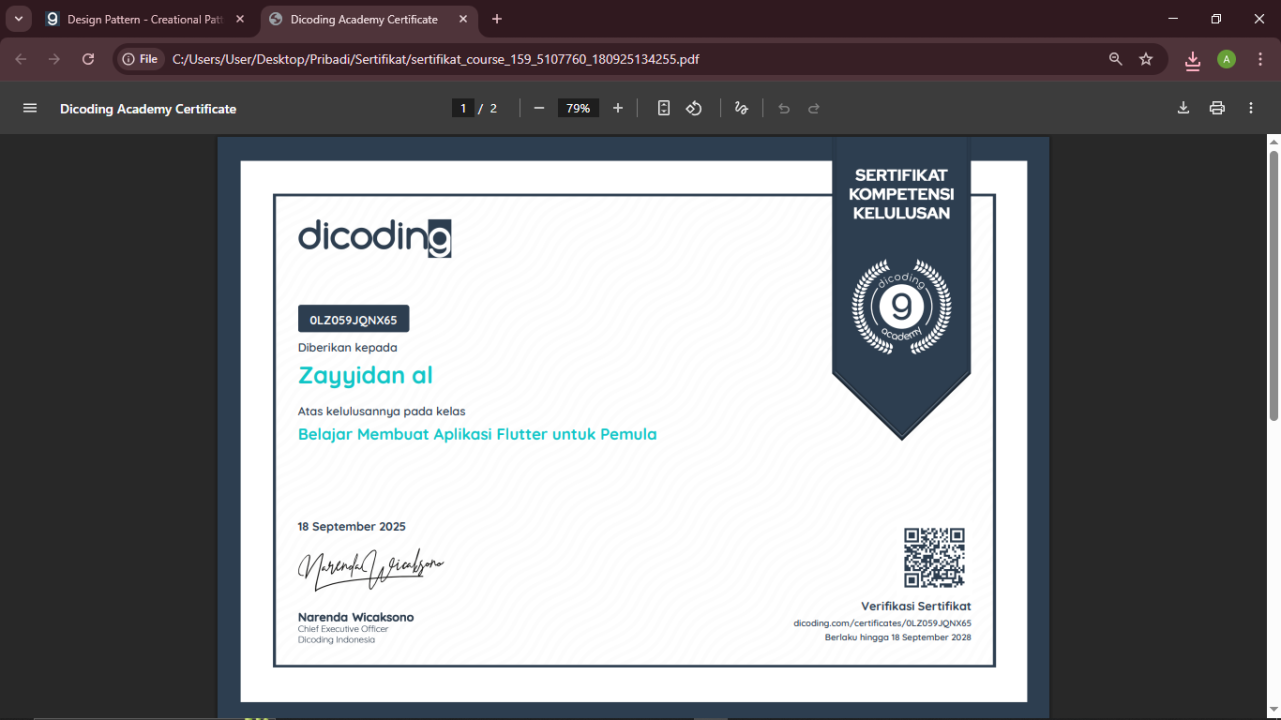
Task: Download the PDF from the viewer toolbar
Action: pyautogui.click(x=1183, y=108)
